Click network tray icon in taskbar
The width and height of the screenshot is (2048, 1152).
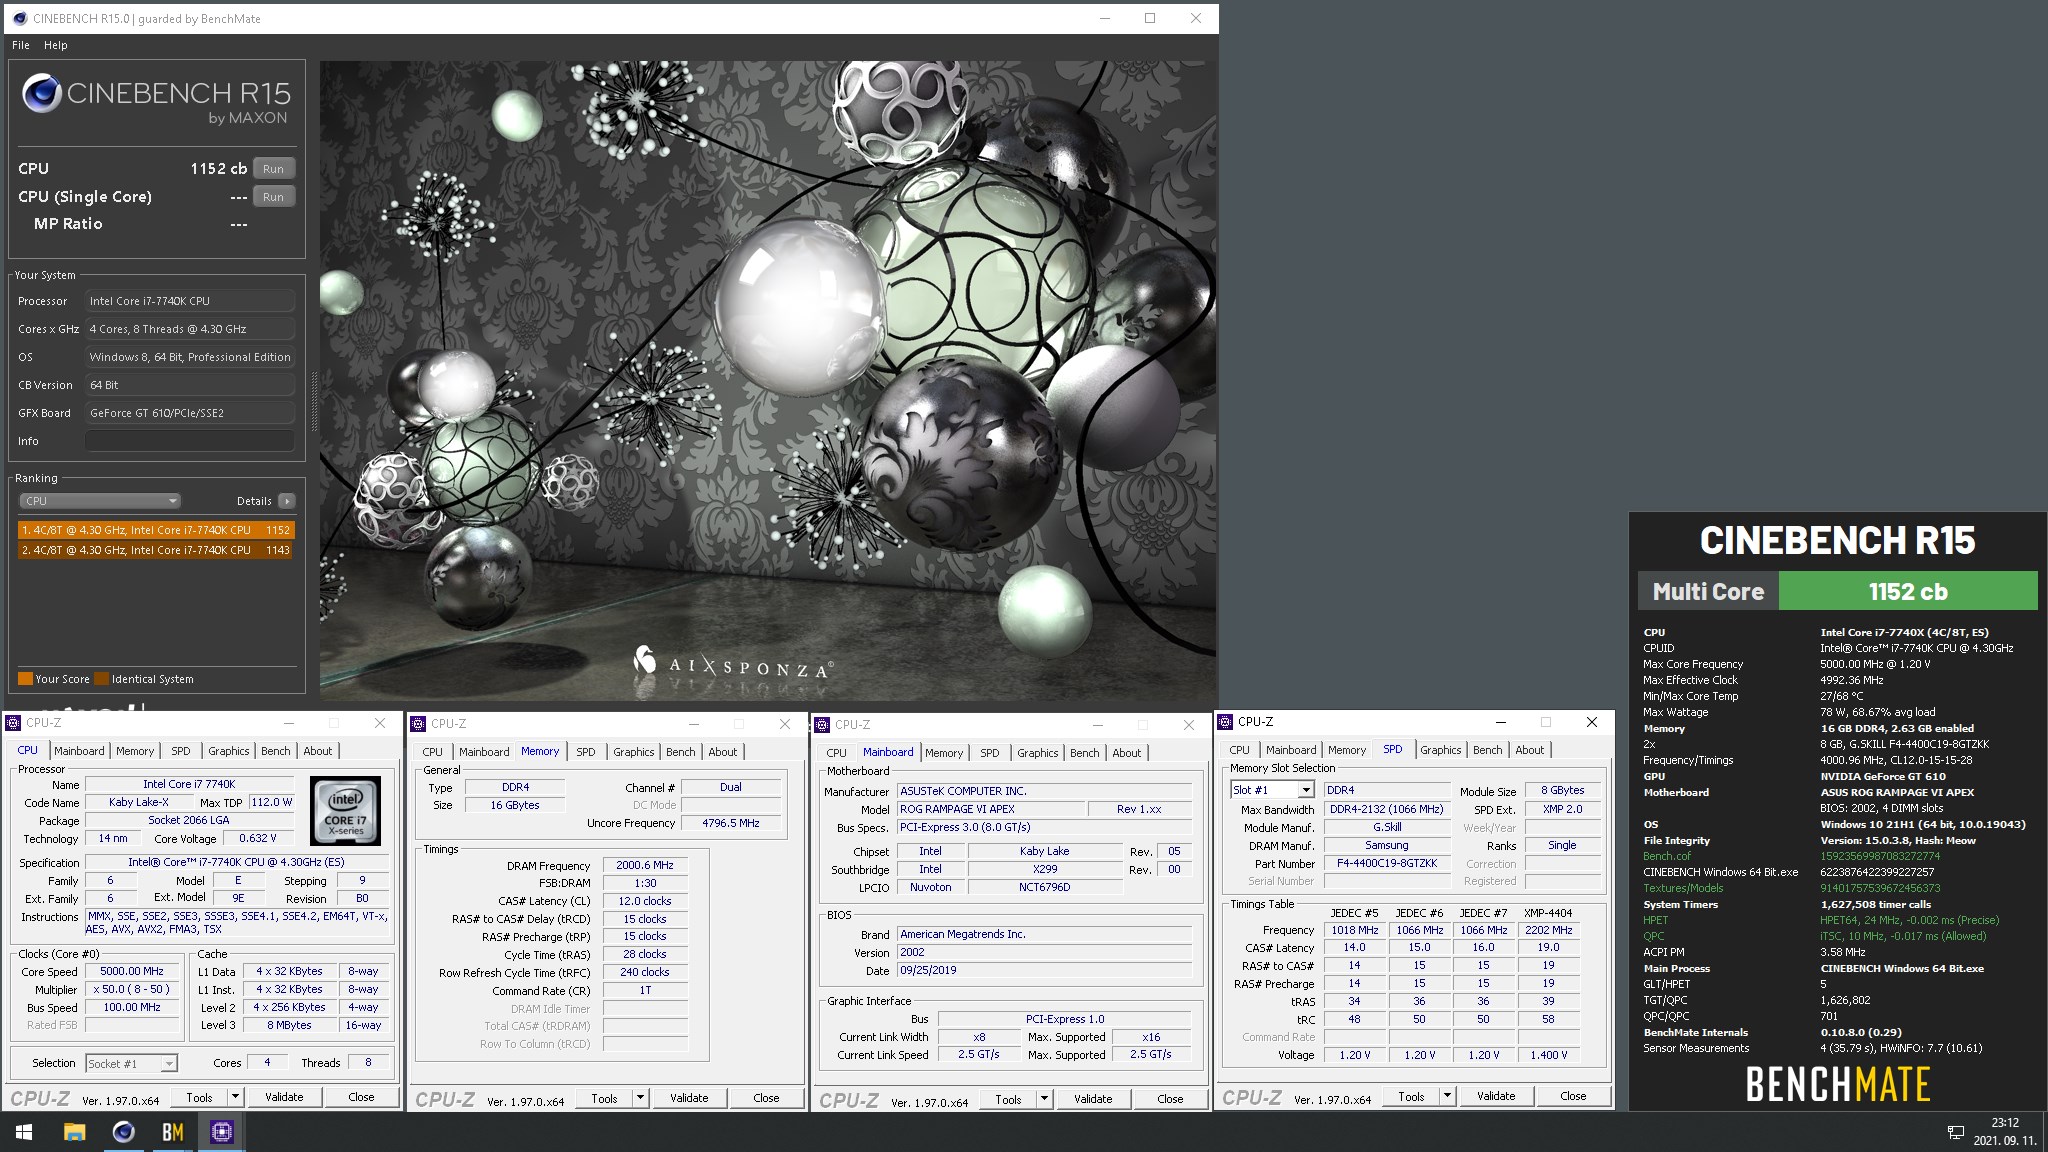click(x=1955, y=1132)
